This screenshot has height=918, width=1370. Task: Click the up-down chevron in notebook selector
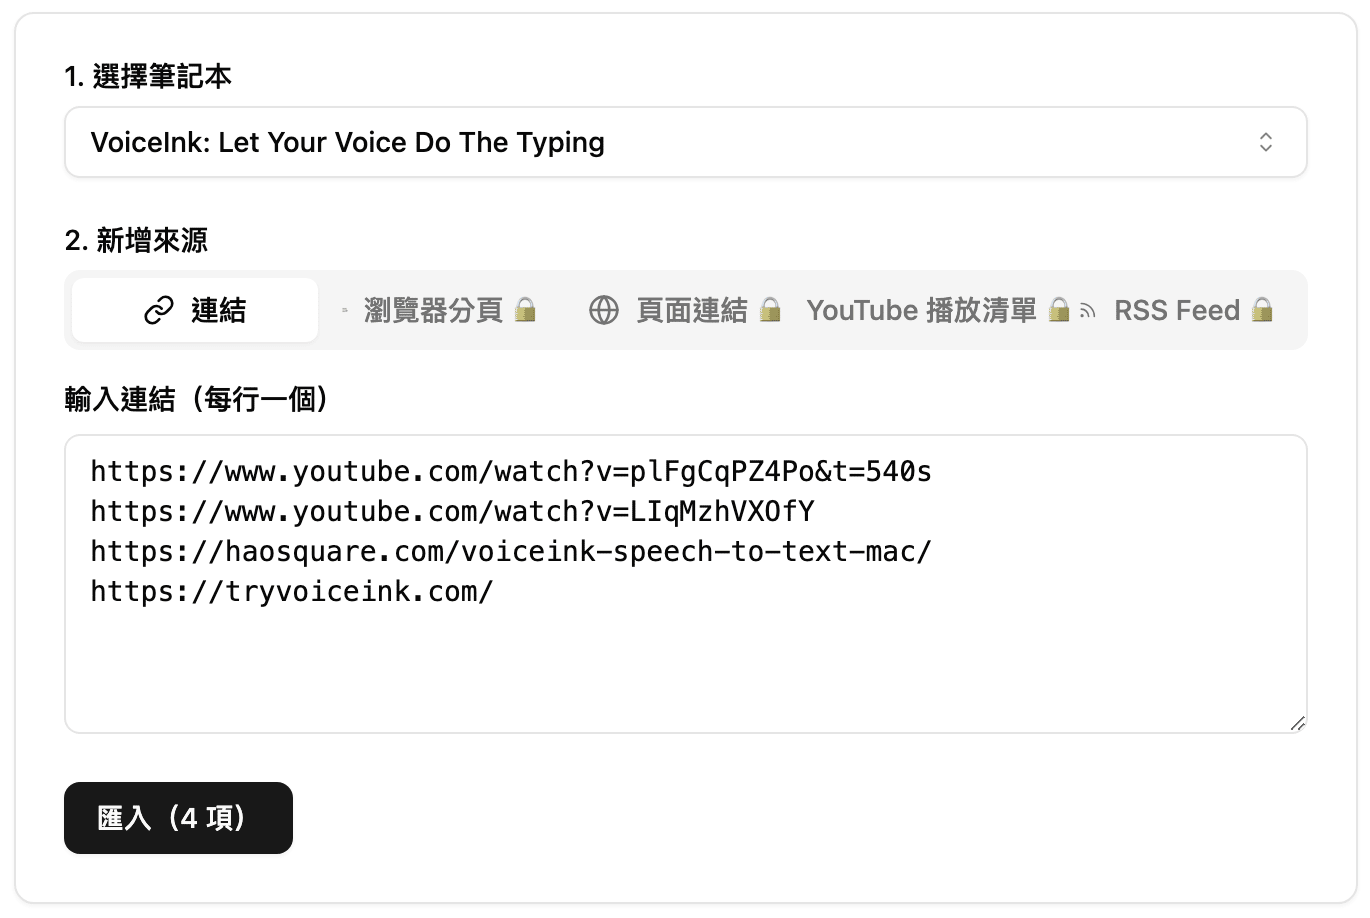pyautogui.click(x=1265, y=142)
